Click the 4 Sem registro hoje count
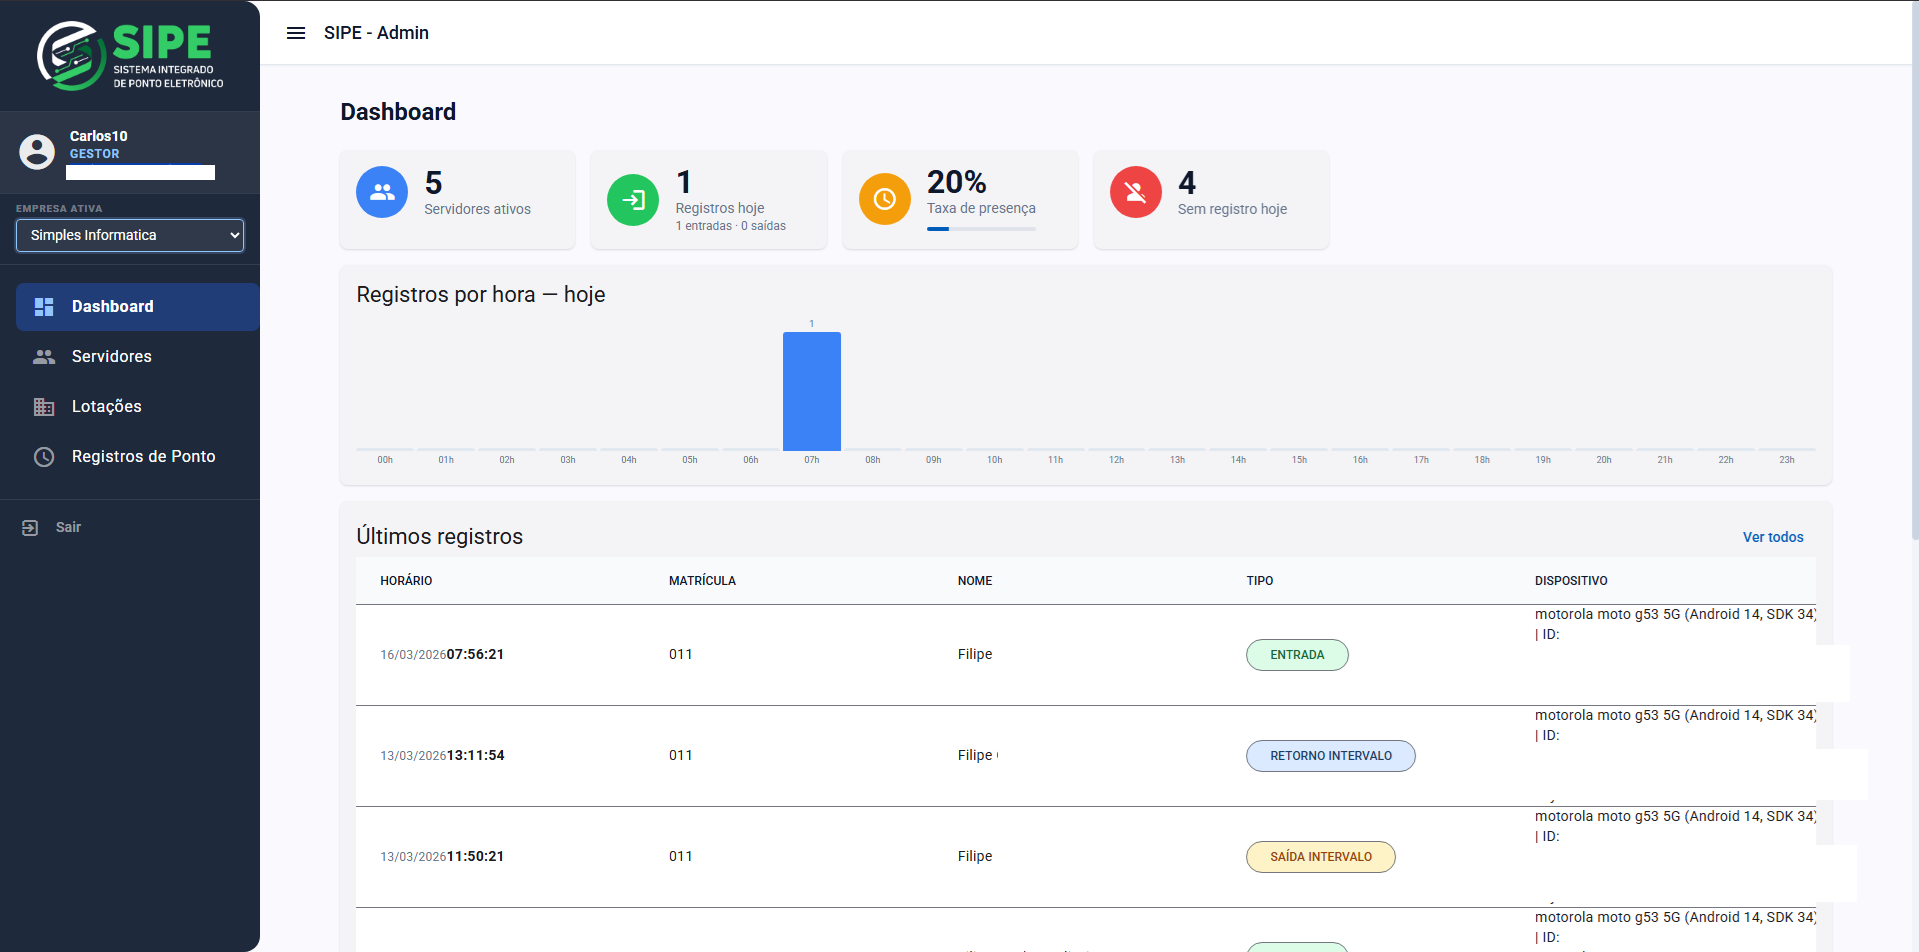1919x952 pixels. point(1187,183)
